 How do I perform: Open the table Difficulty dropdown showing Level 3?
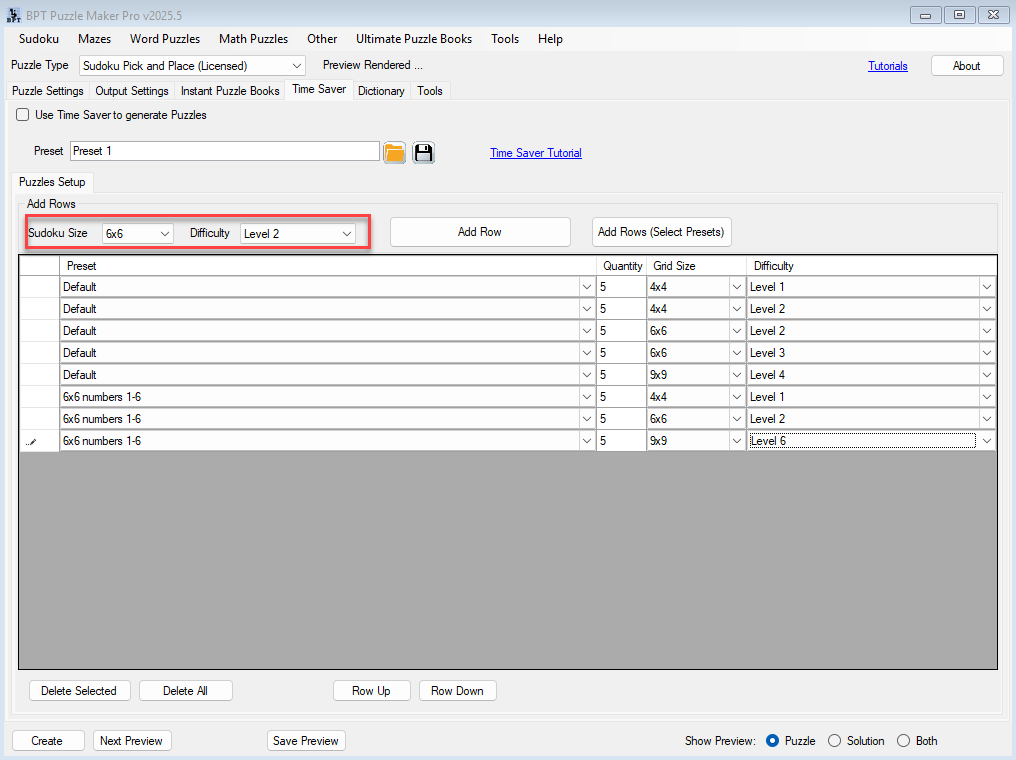(987, 353)
